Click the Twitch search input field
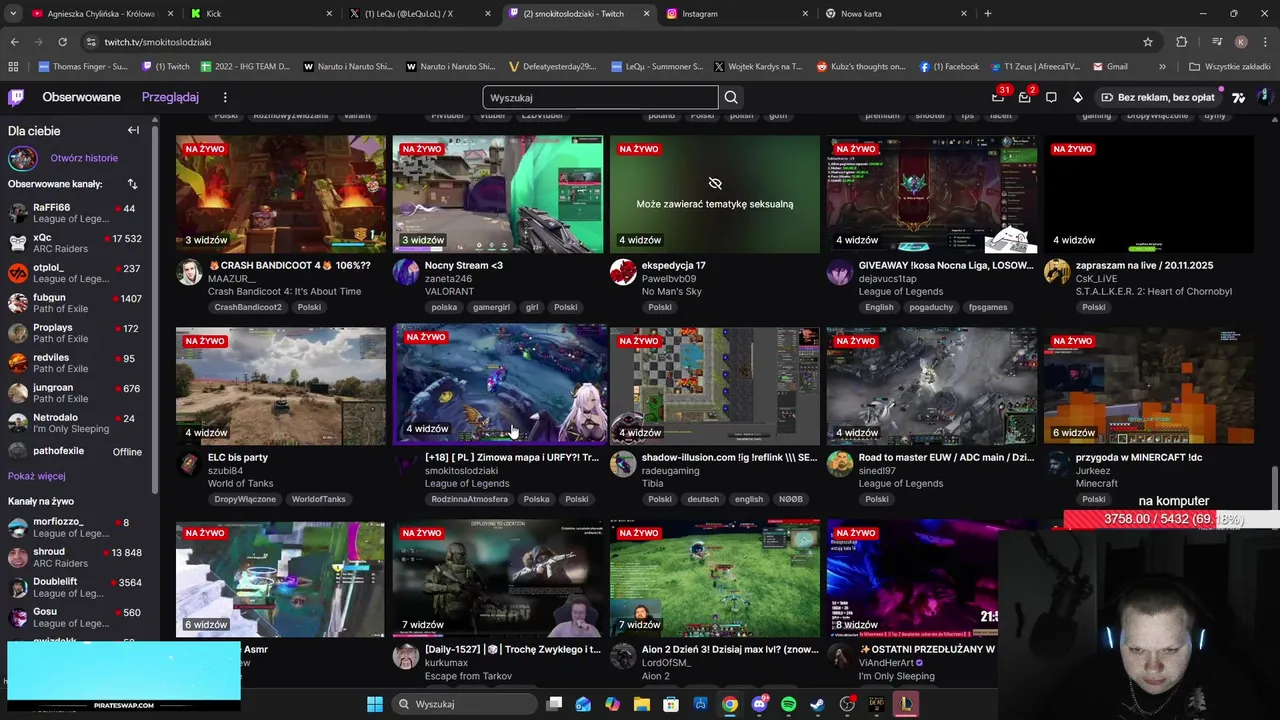Image resolution: width=1280 pixels, height=720 pixels. coord(600,97)
